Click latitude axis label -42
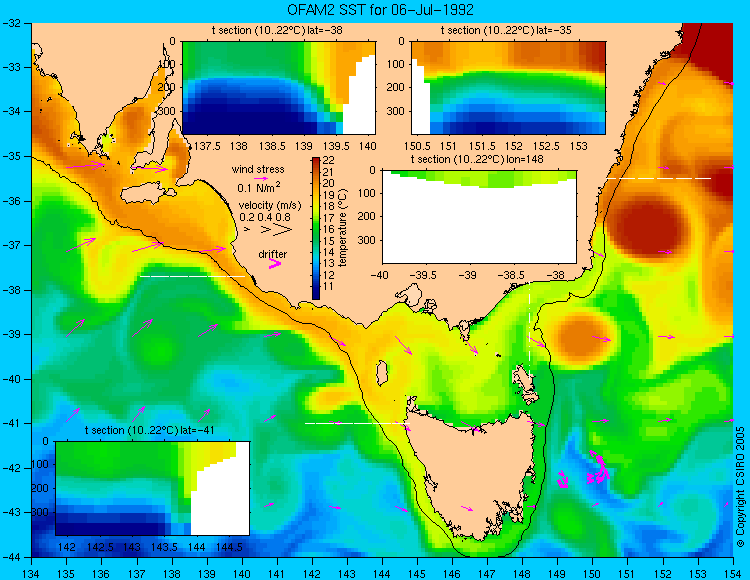 point(11,468)
